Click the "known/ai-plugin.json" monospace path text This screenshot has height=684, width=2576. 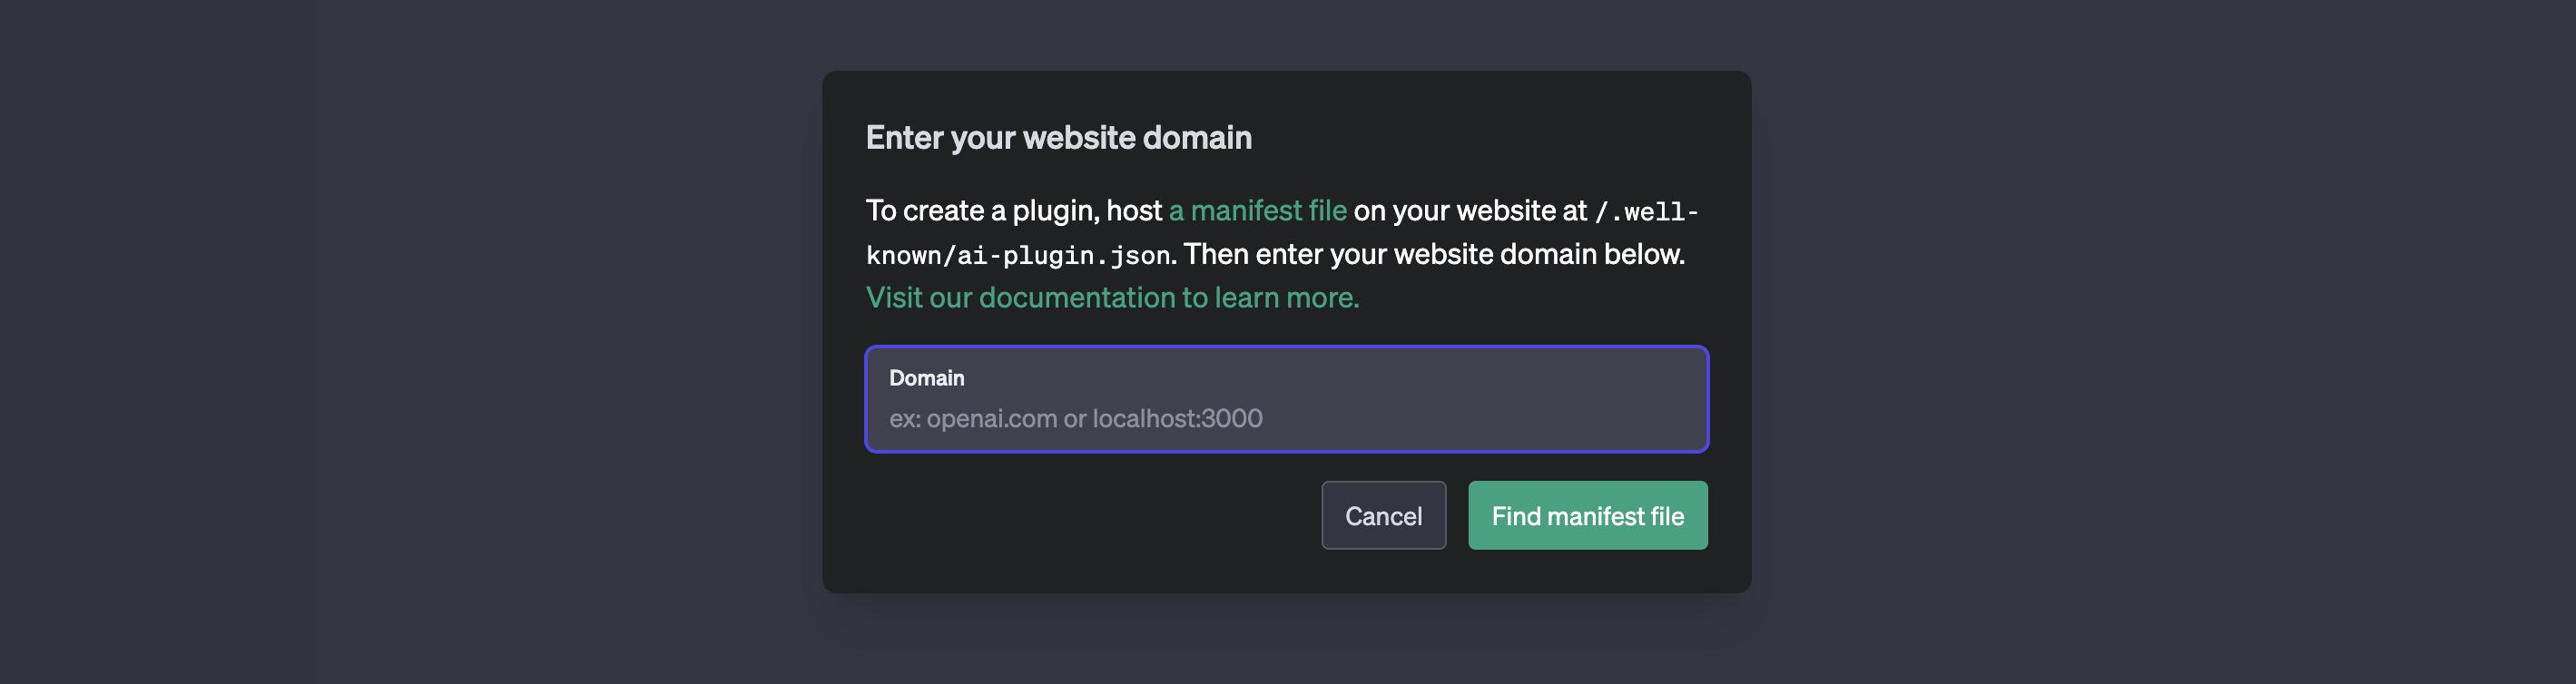[1017, 255]
